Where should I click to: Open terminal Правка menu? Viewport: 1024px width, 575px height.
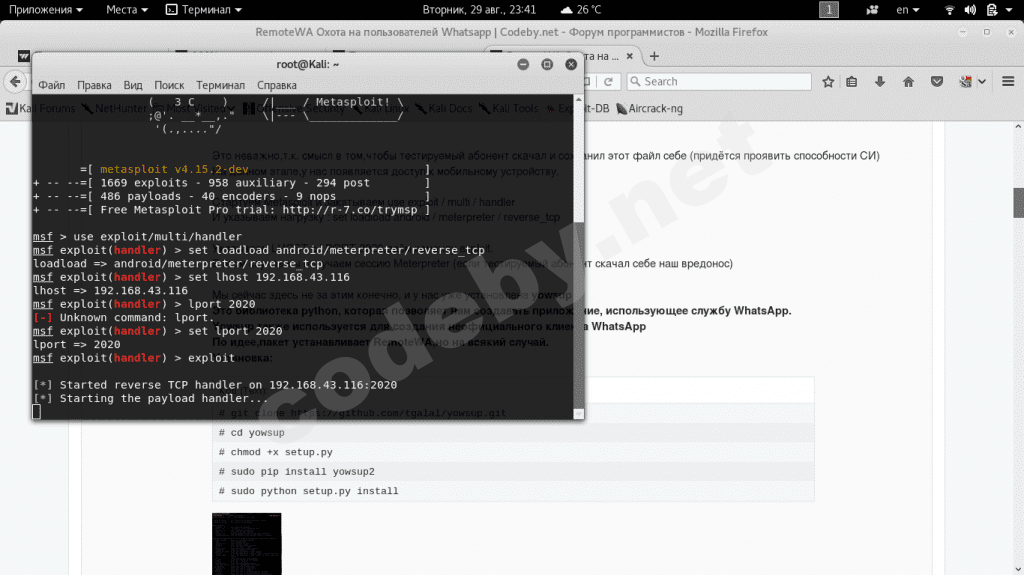94,85
